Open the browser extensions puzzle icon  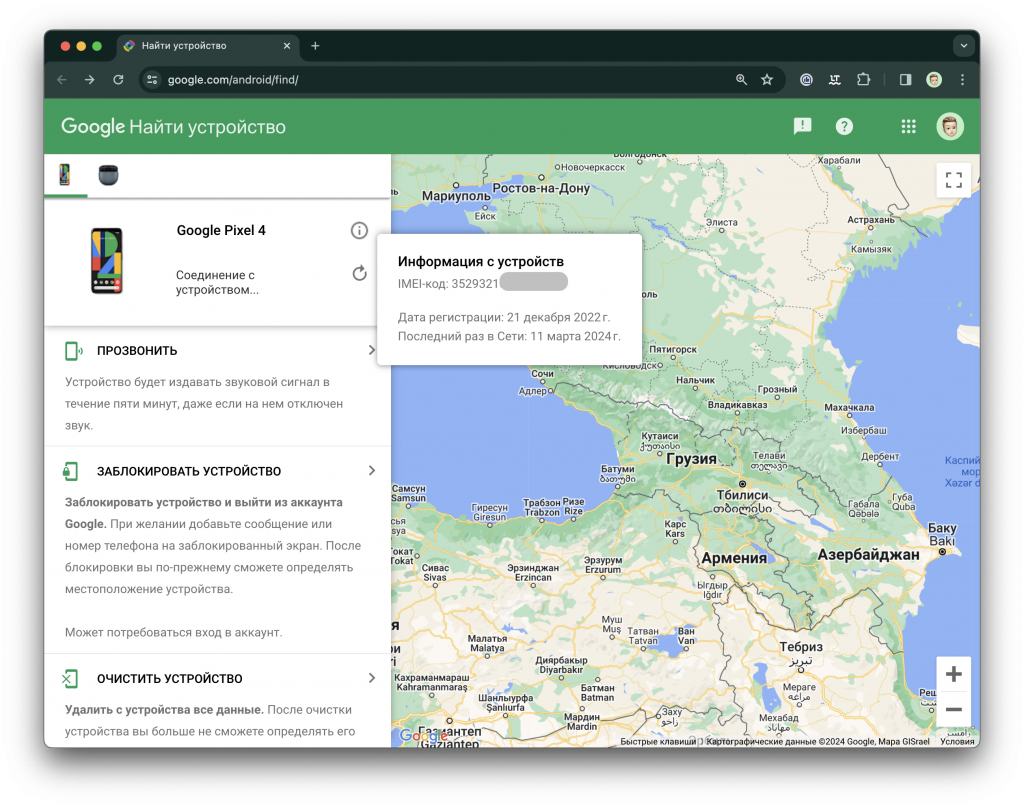click(864, 80)
